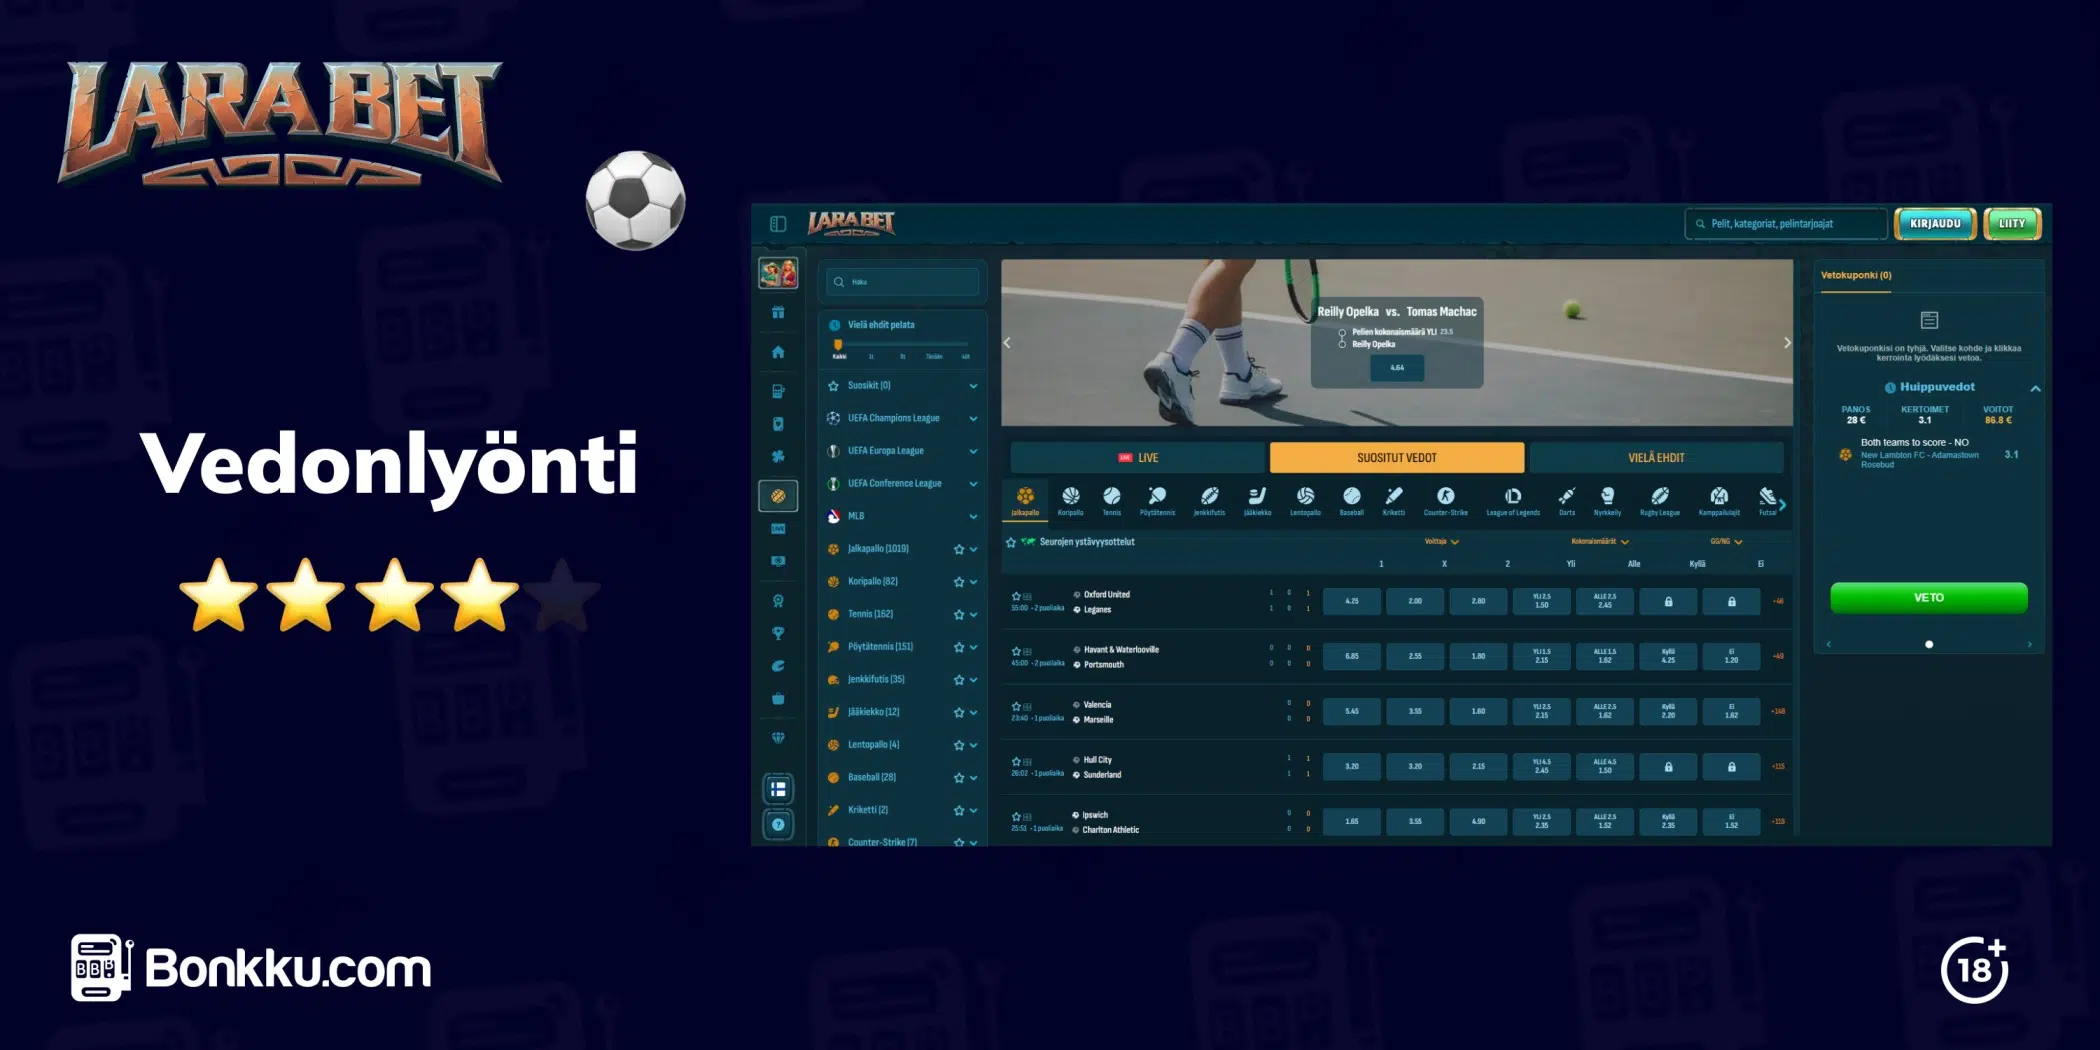Screen dimensions: 2100x1050
Task: Click the Liity join button
Action: coord(2012,224)
